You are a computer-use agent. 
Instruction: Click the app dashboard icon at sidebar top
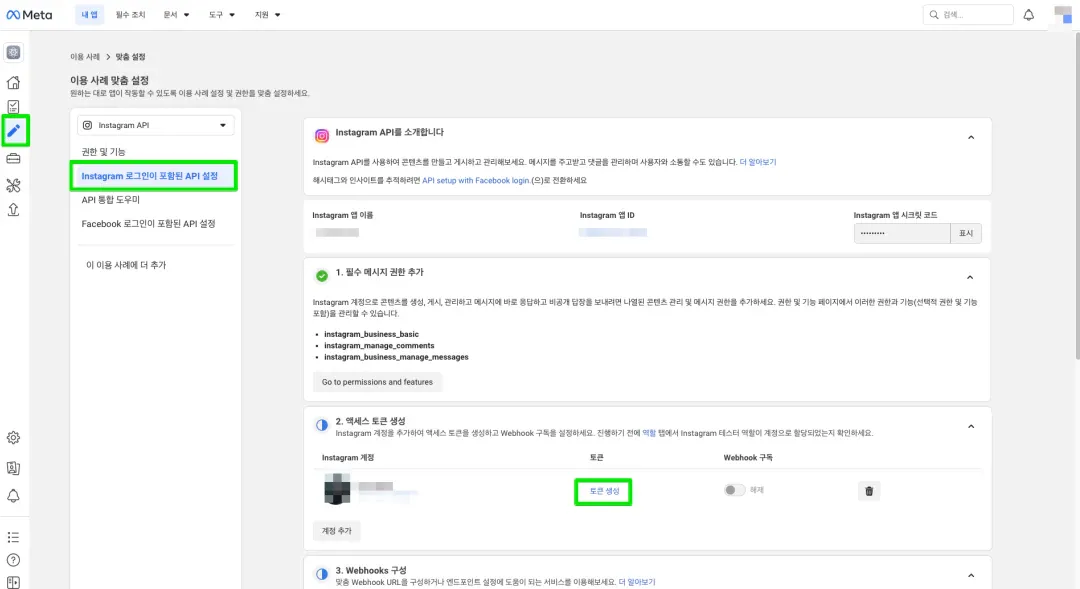[x=13, y=52]
